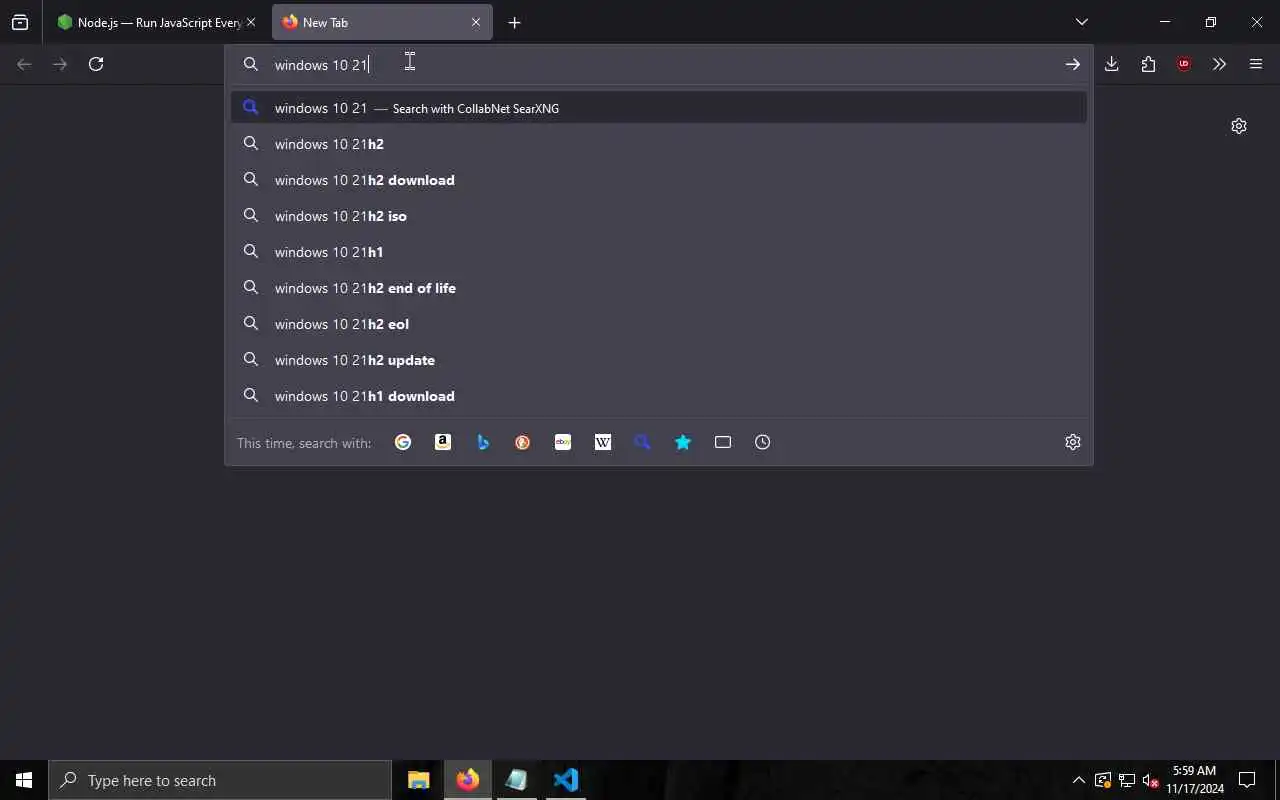The height and width of the screenshot is (800, 1280).
Task: Pick suggestion 'windows 10 21h2 update'
Action: click(659, 360)
